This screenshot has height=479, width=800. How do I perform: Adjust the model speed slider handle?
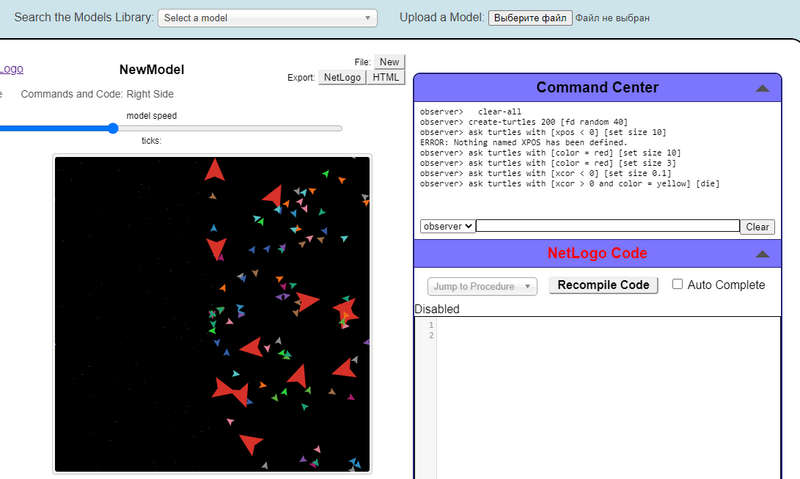pos(113,128)
